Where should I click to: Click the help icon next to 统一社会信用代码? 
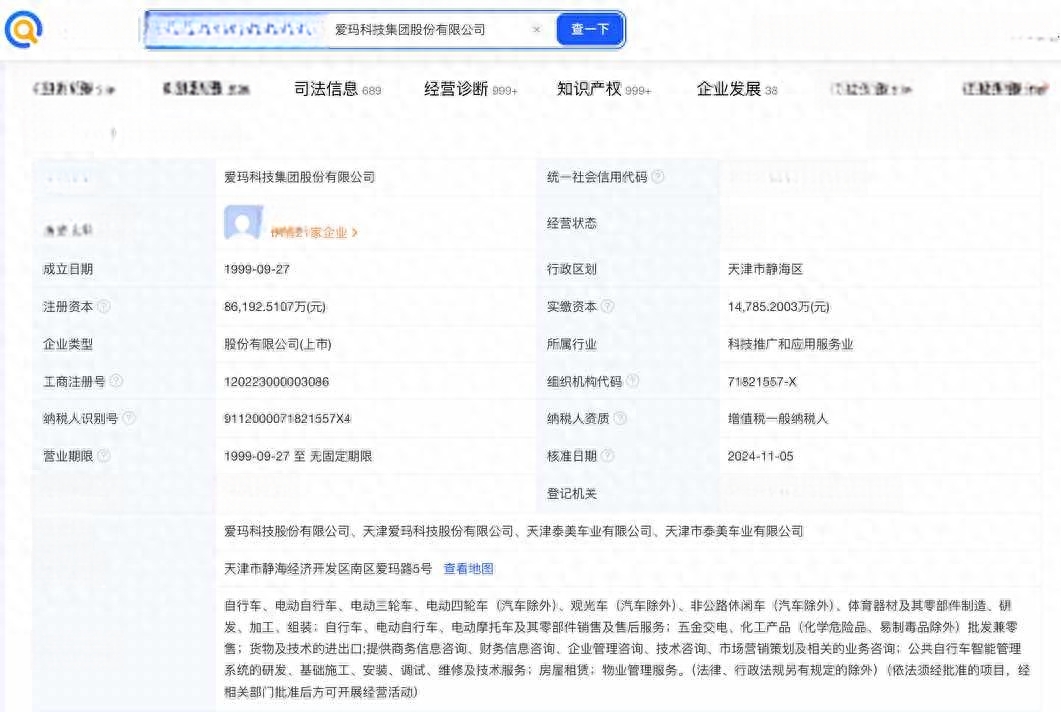tap(658, 177)
